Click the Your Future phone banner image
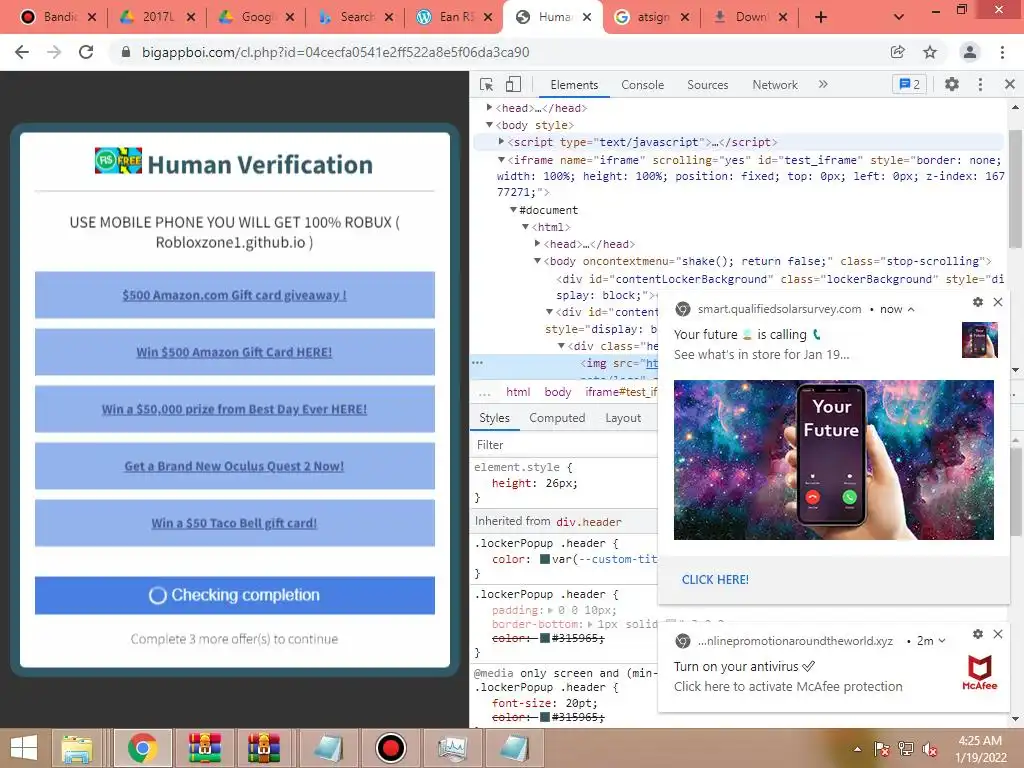 point(833,460)
